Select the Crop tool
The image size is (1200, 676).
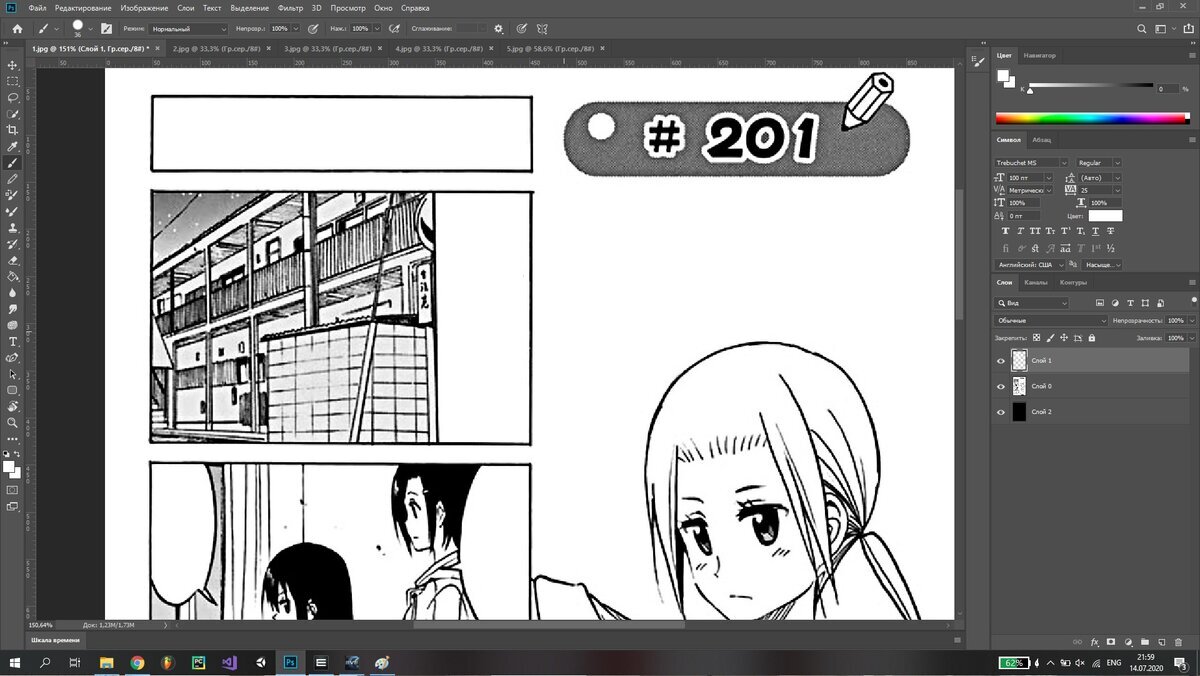click(13, 130)
